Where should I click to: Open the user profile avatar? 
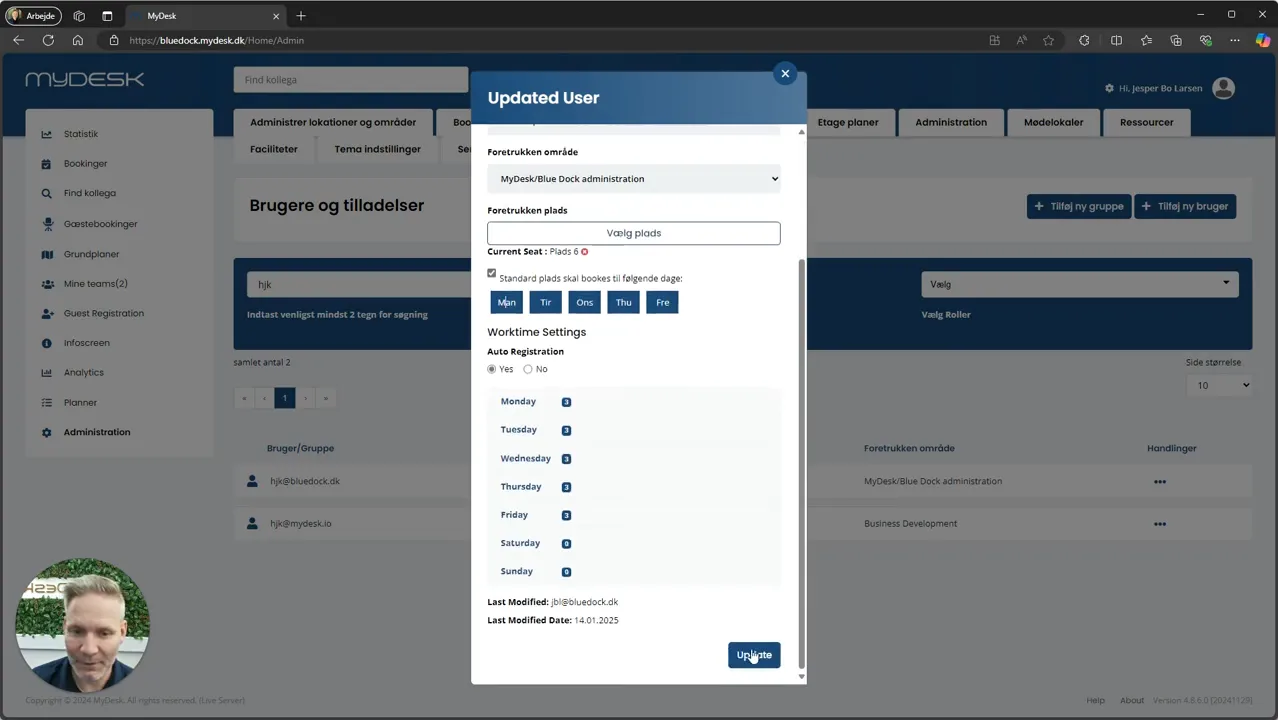click(1223, 88)
